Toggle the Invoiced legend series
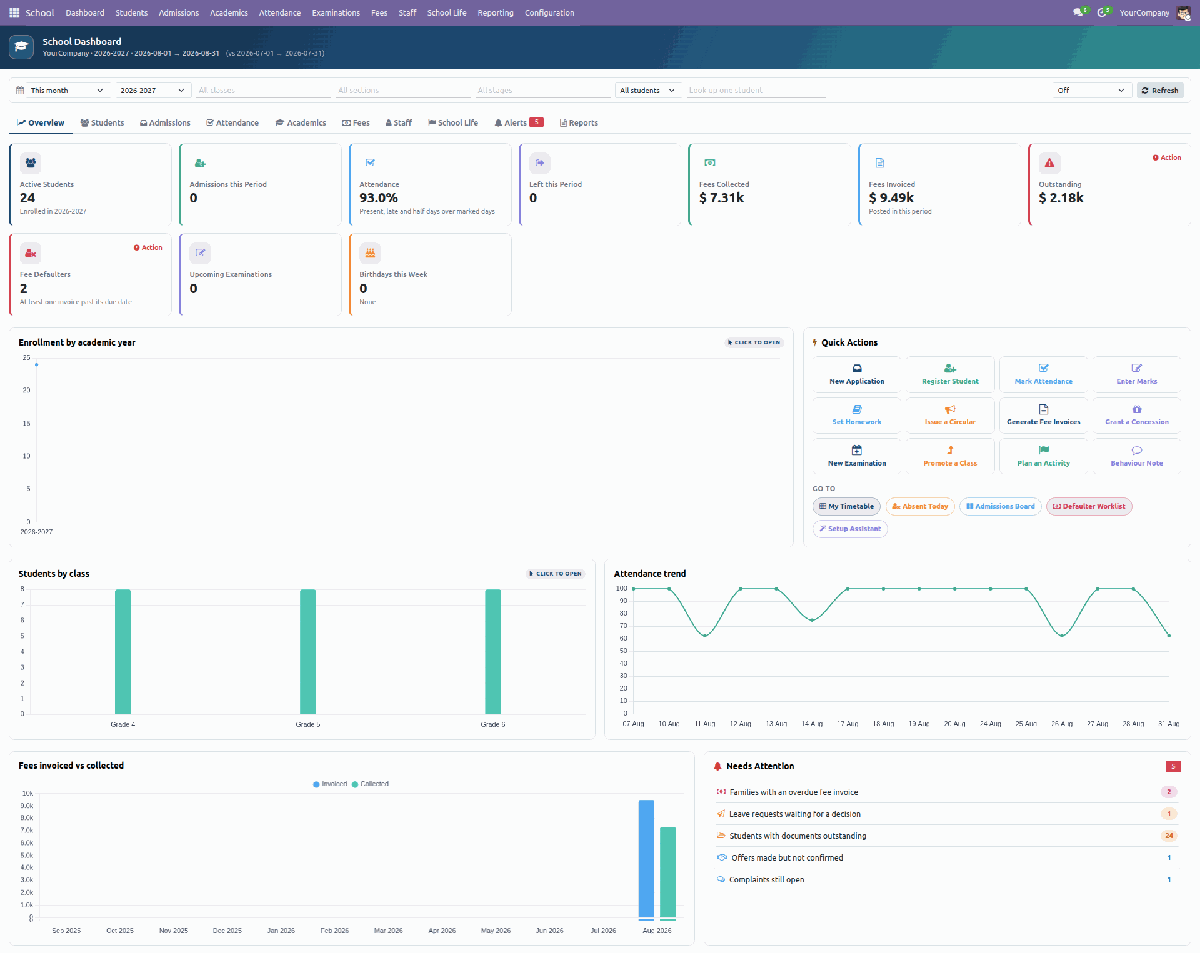The image size is (1200, 953). (329, 784)
